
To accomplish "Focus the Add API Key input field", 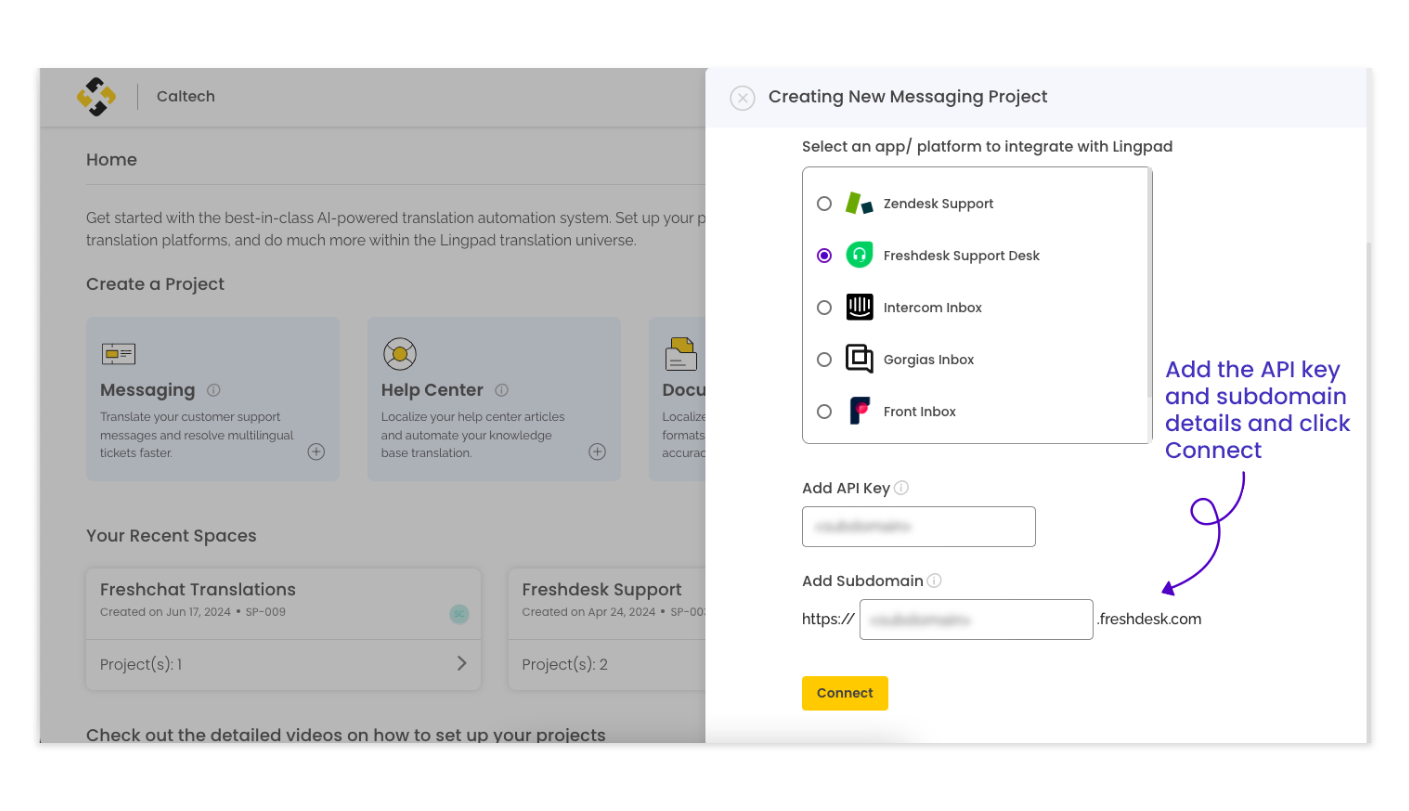I will point(918,527).
